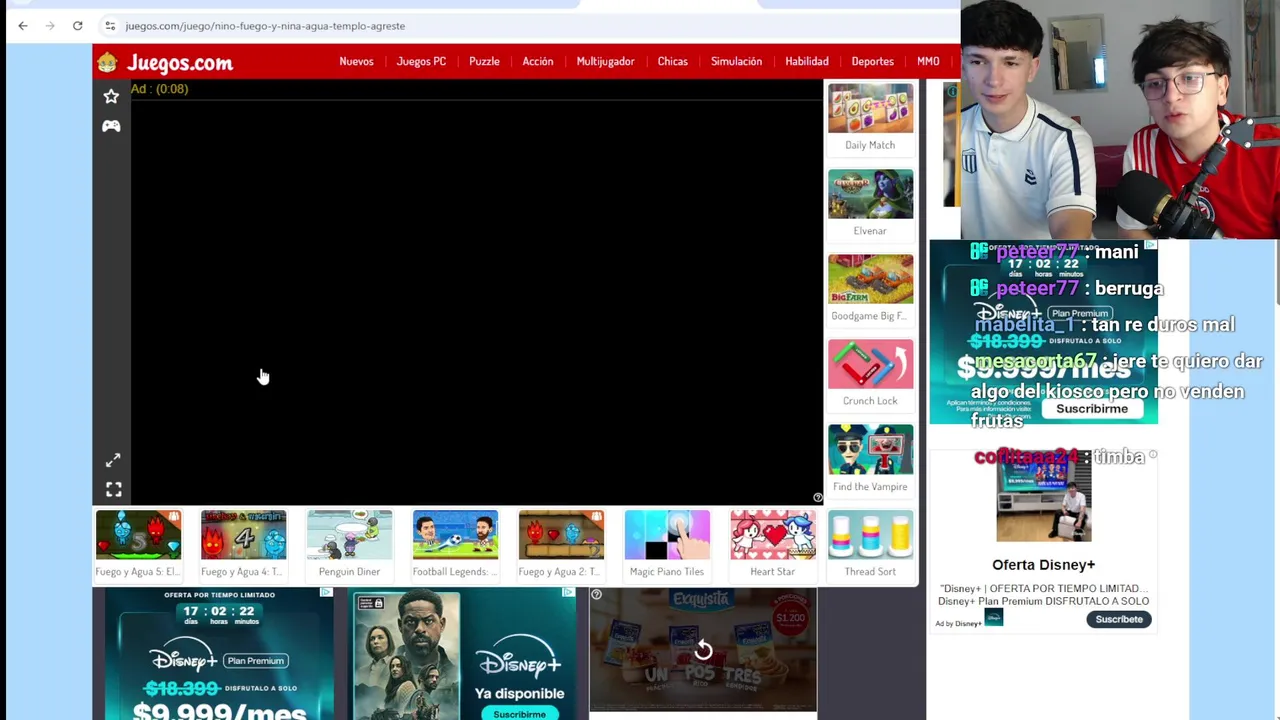
Task: Click the browser forward arrow
Action: [x=50, y=26]
